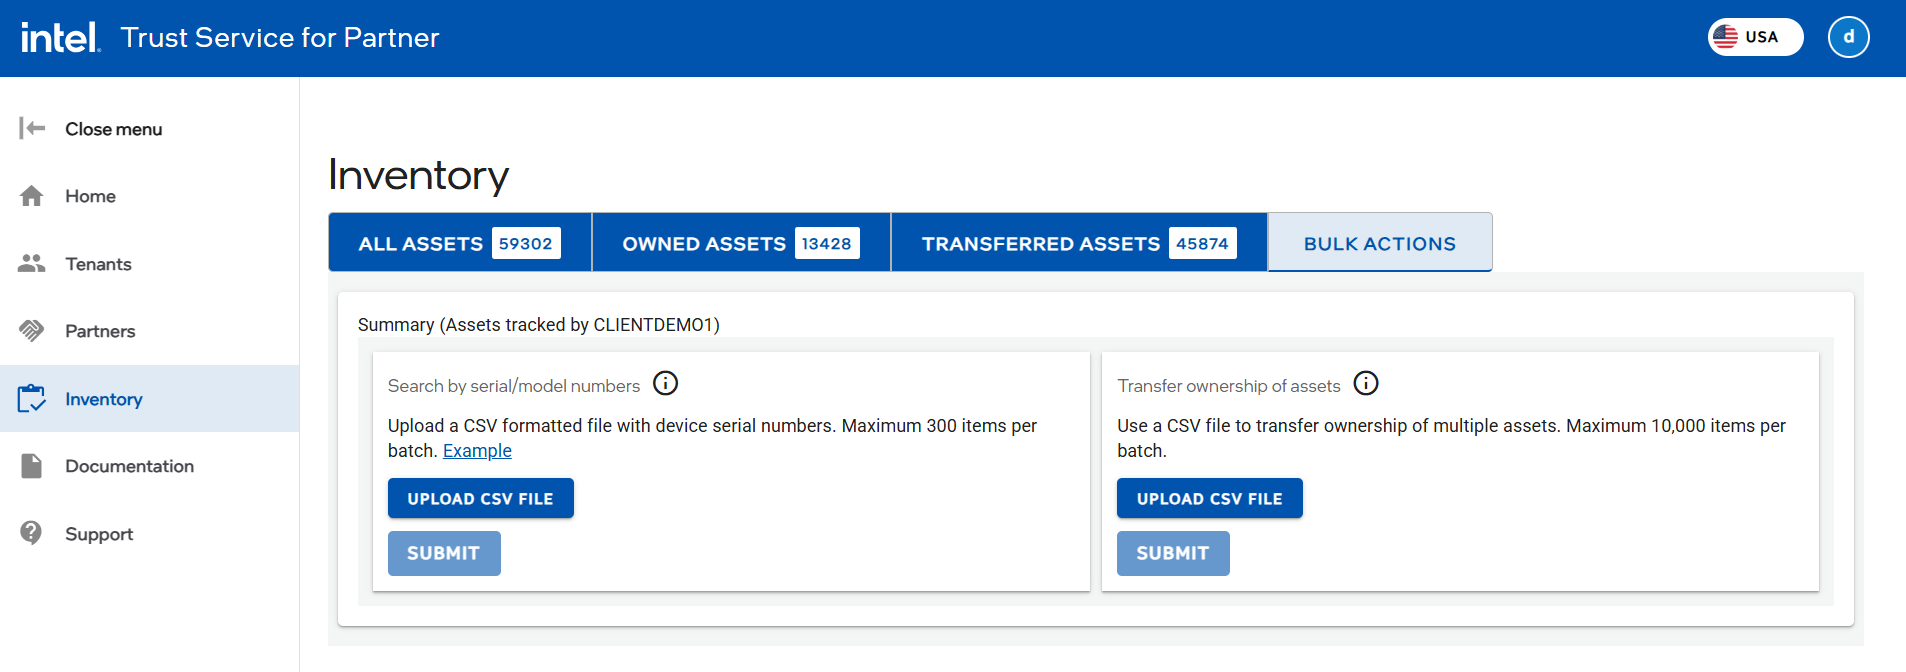Click the Intel logo in header
The image size is (1906, 672).
(x=61, y=38)
